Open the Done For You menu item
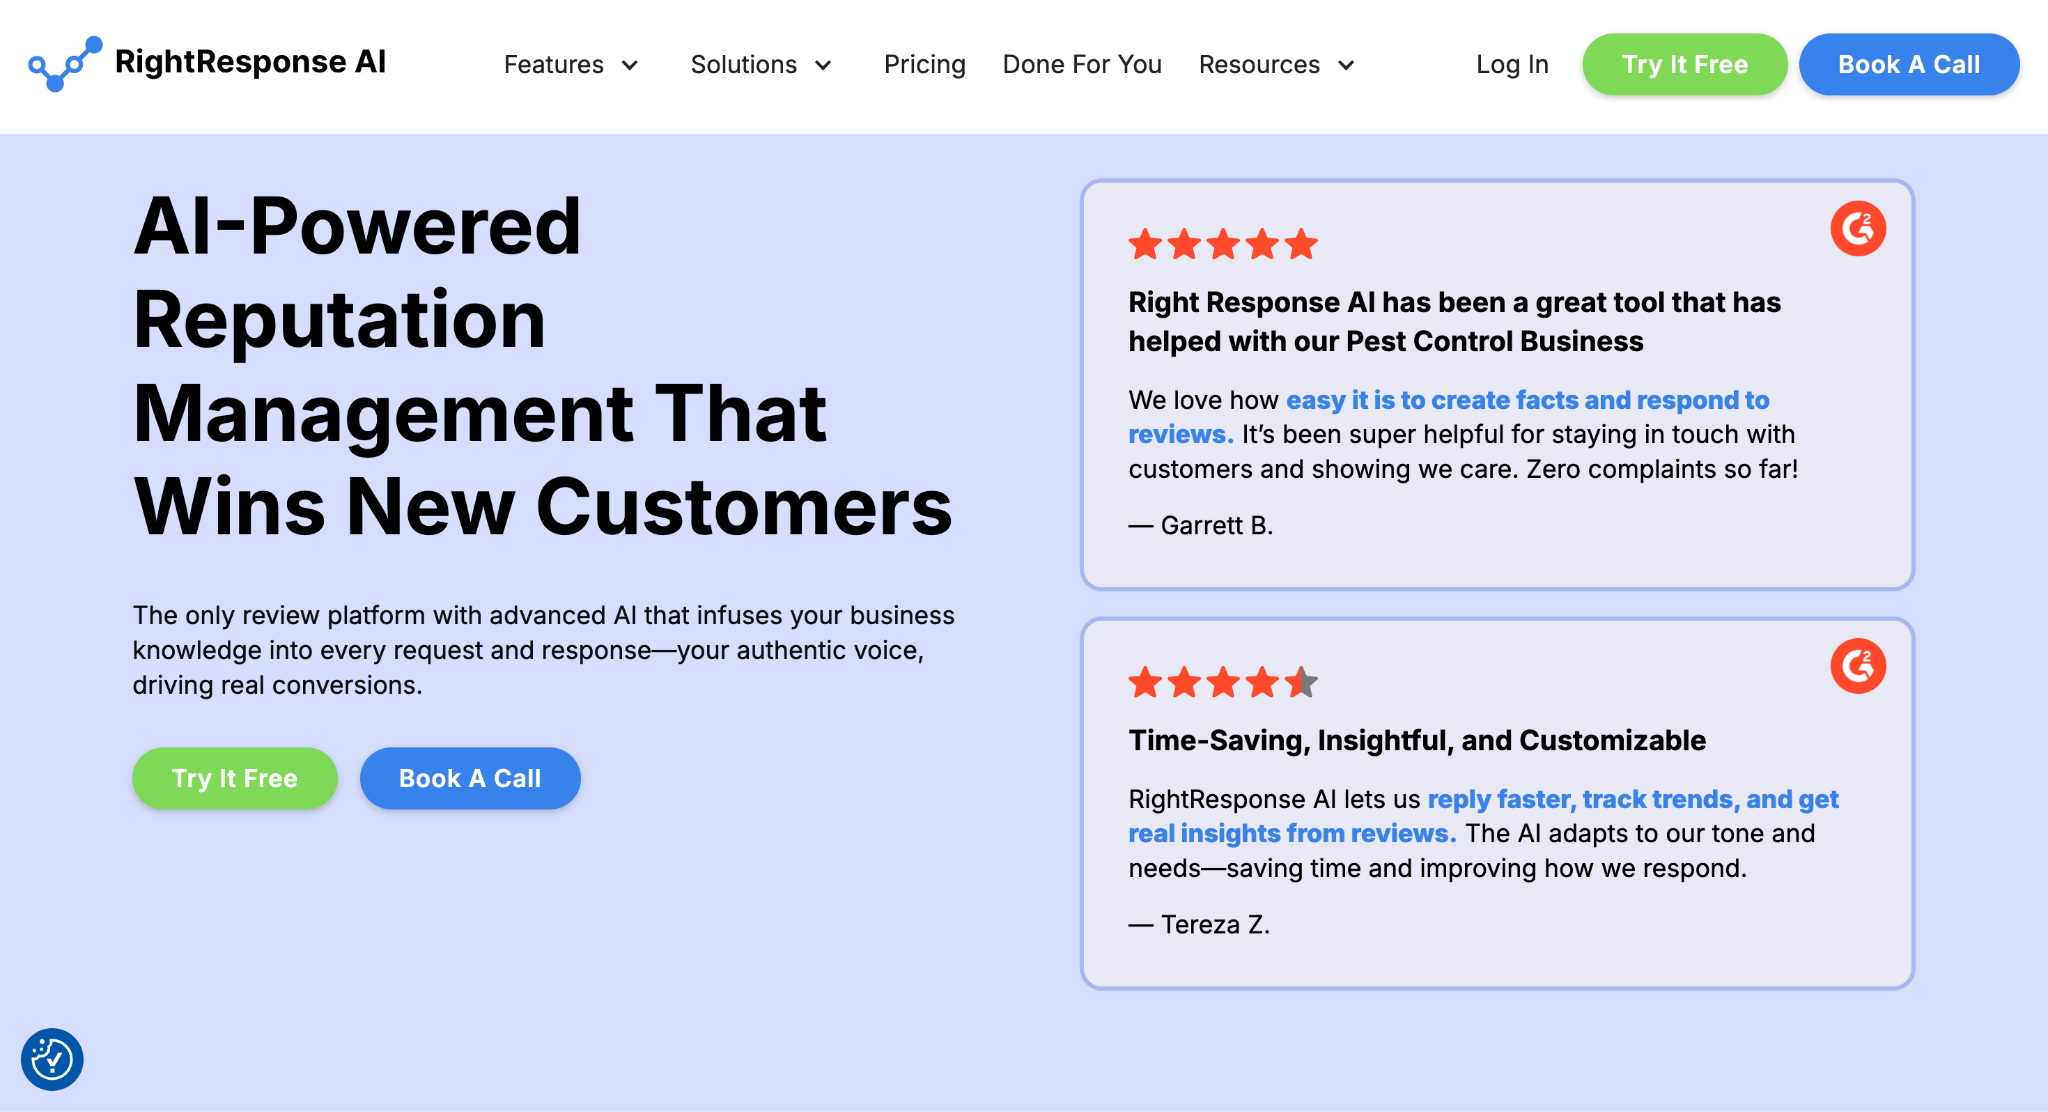The width and height of the screenshot is (2048, 1112). point(1082,64)
